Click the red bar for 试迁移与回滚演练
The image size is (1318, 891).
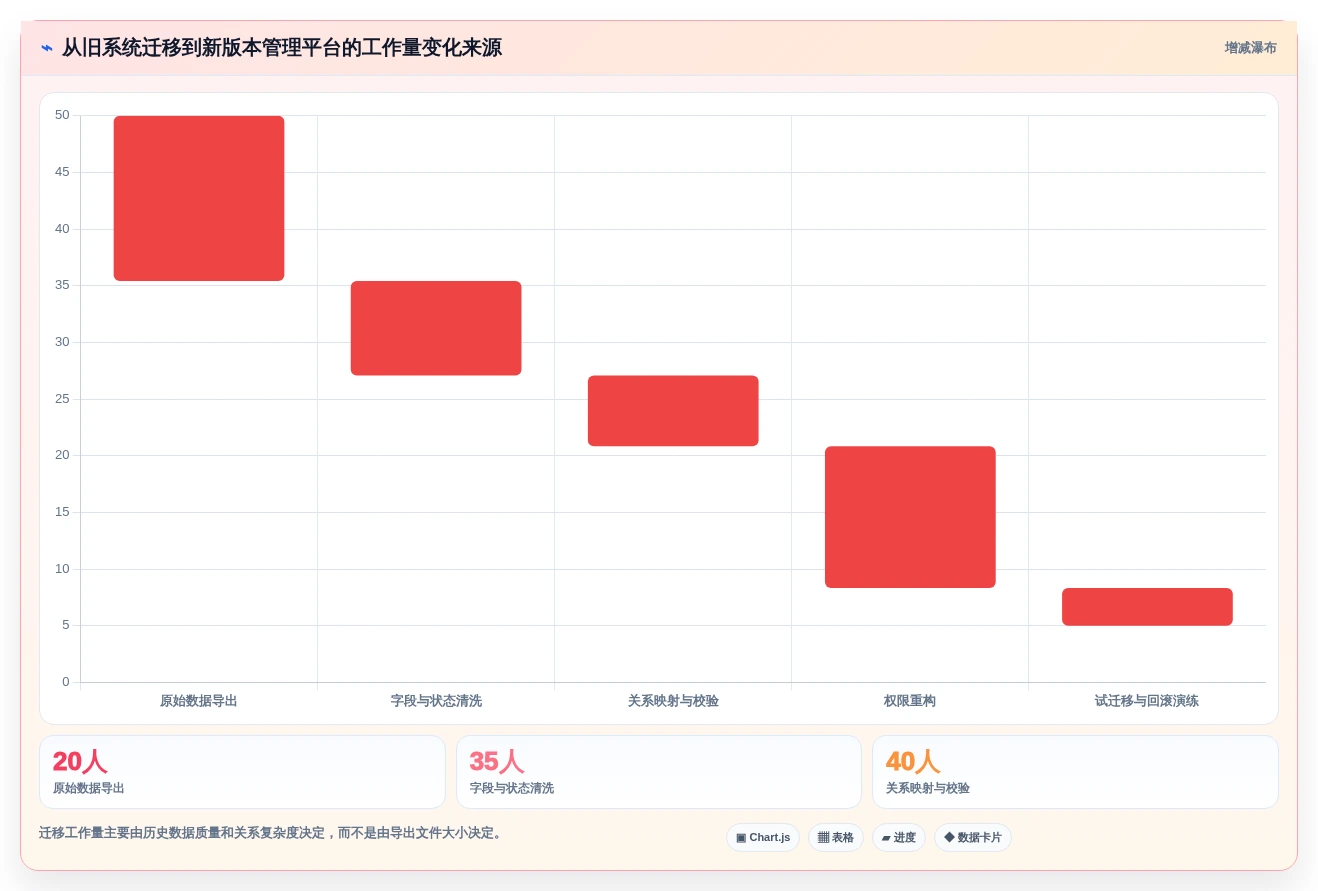click(1147, 607)
